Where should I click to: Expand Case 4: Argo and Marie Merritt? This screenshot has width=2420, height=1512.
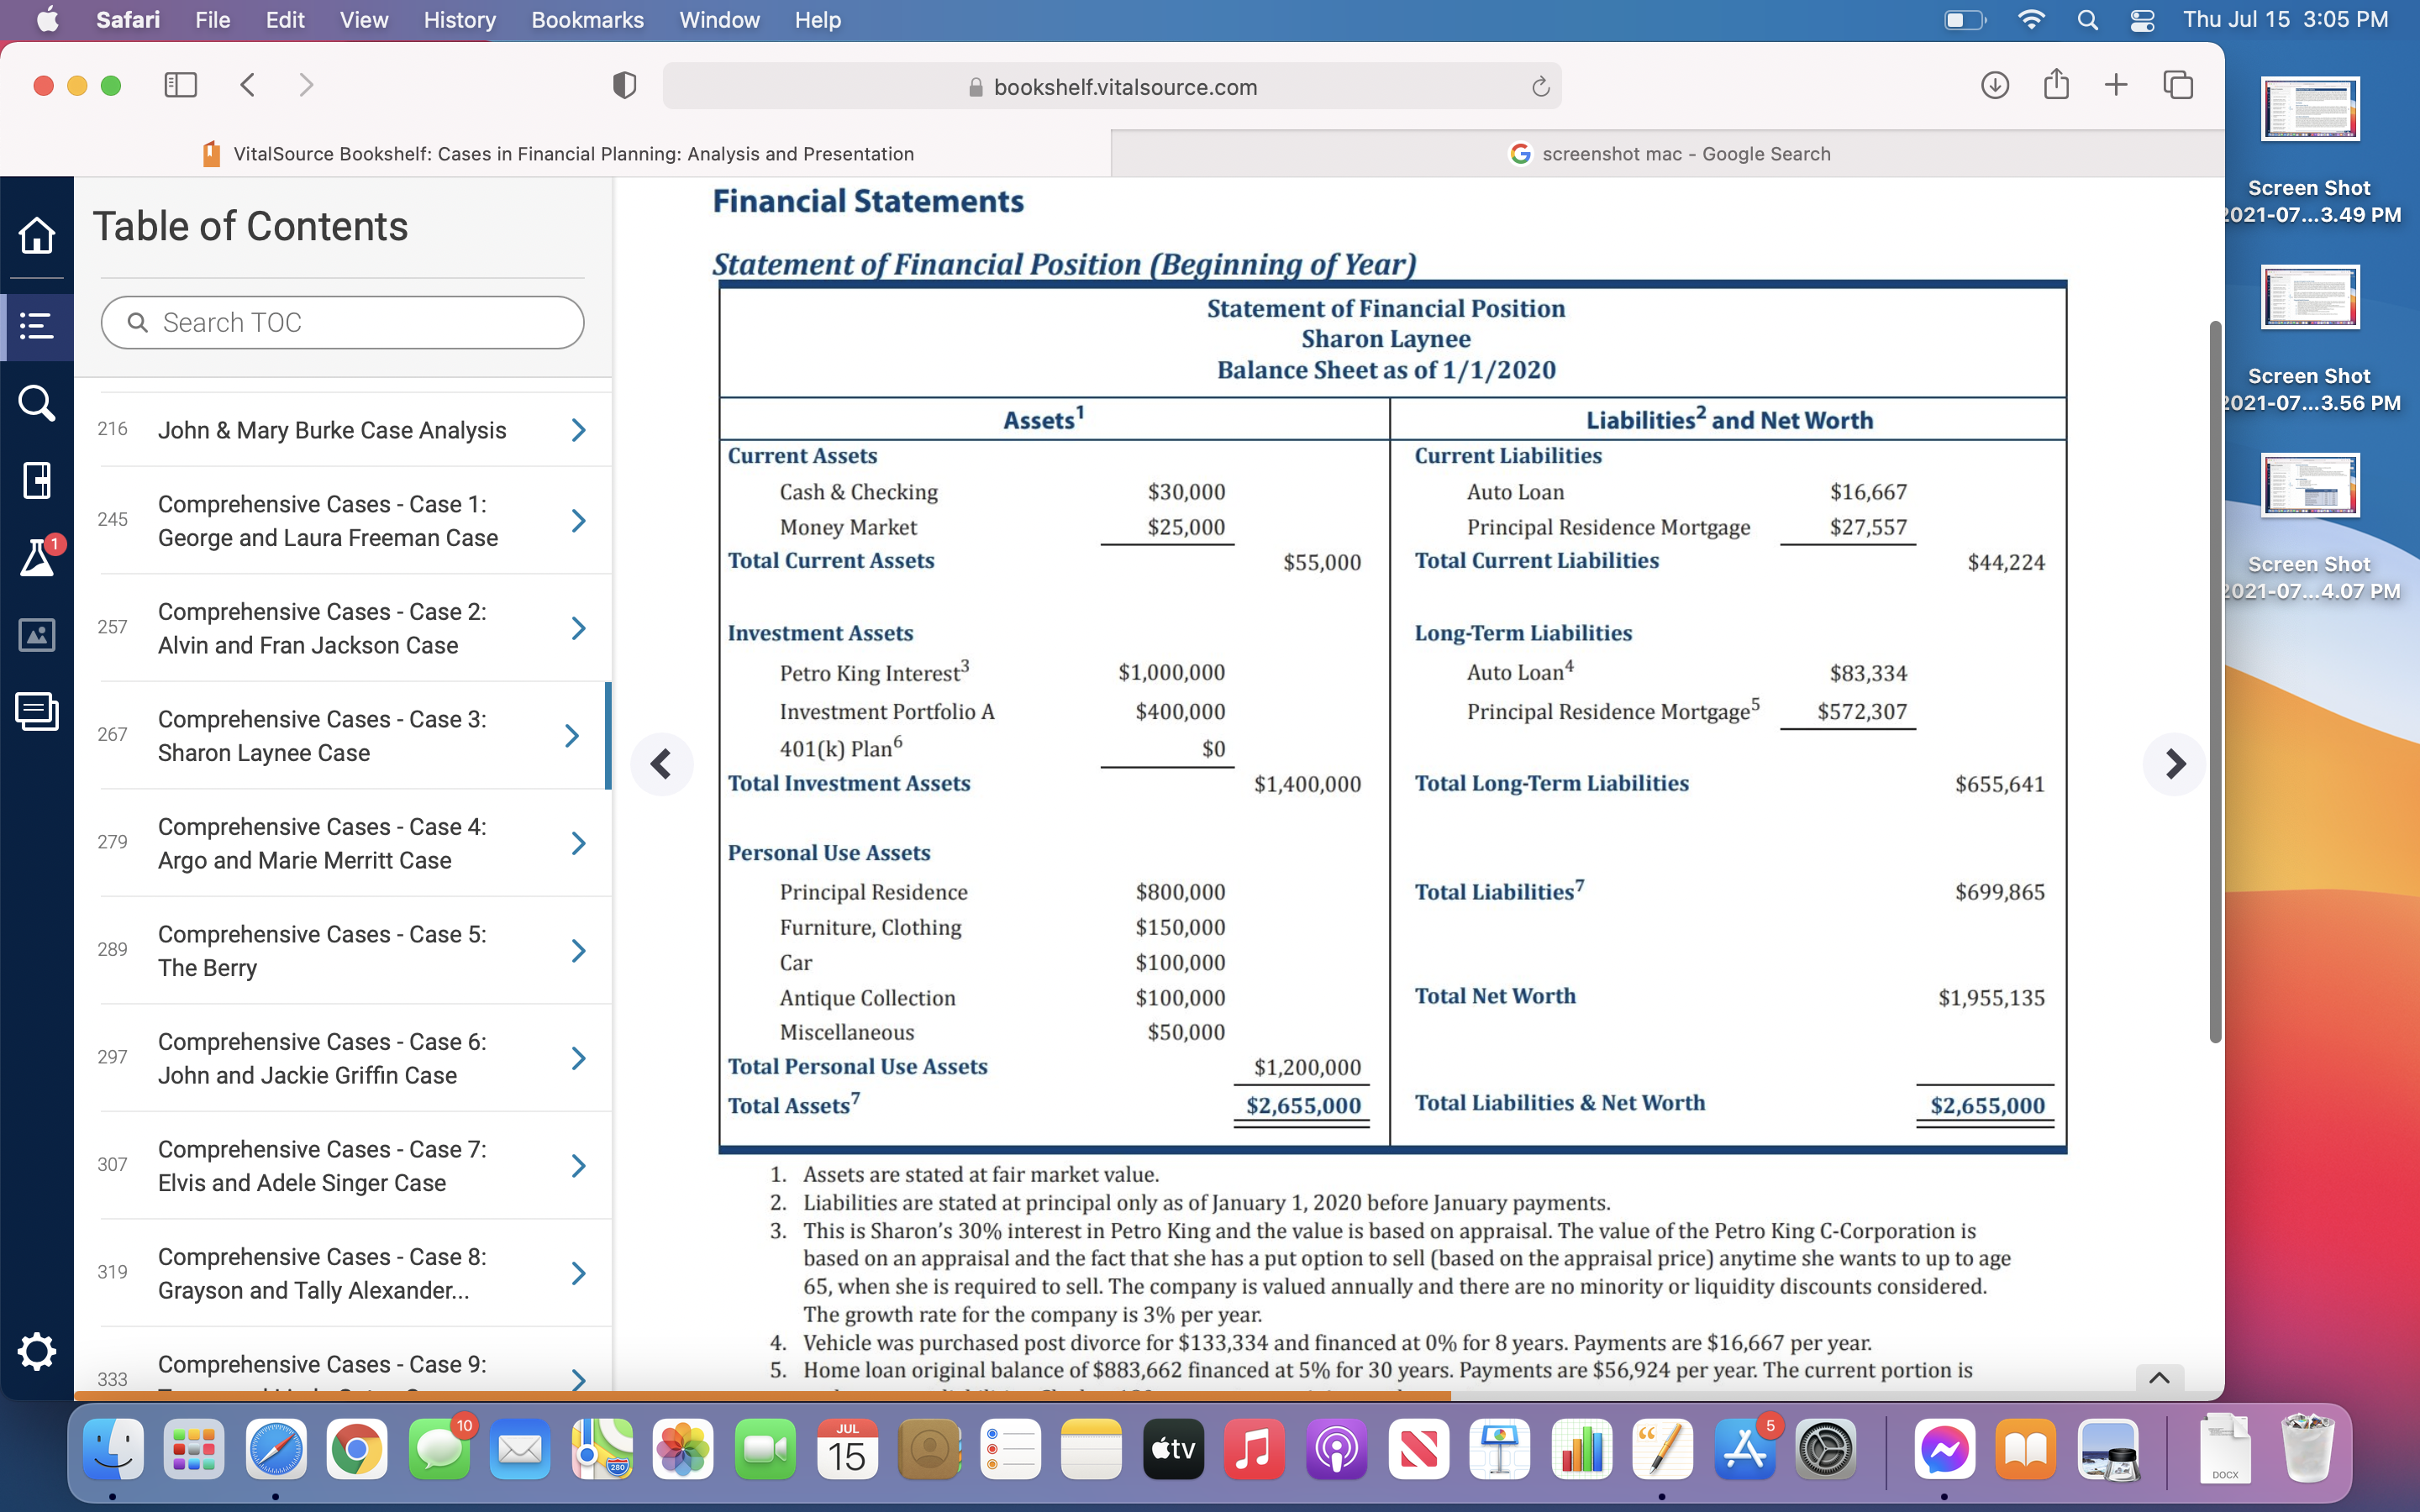pos(578,843)
